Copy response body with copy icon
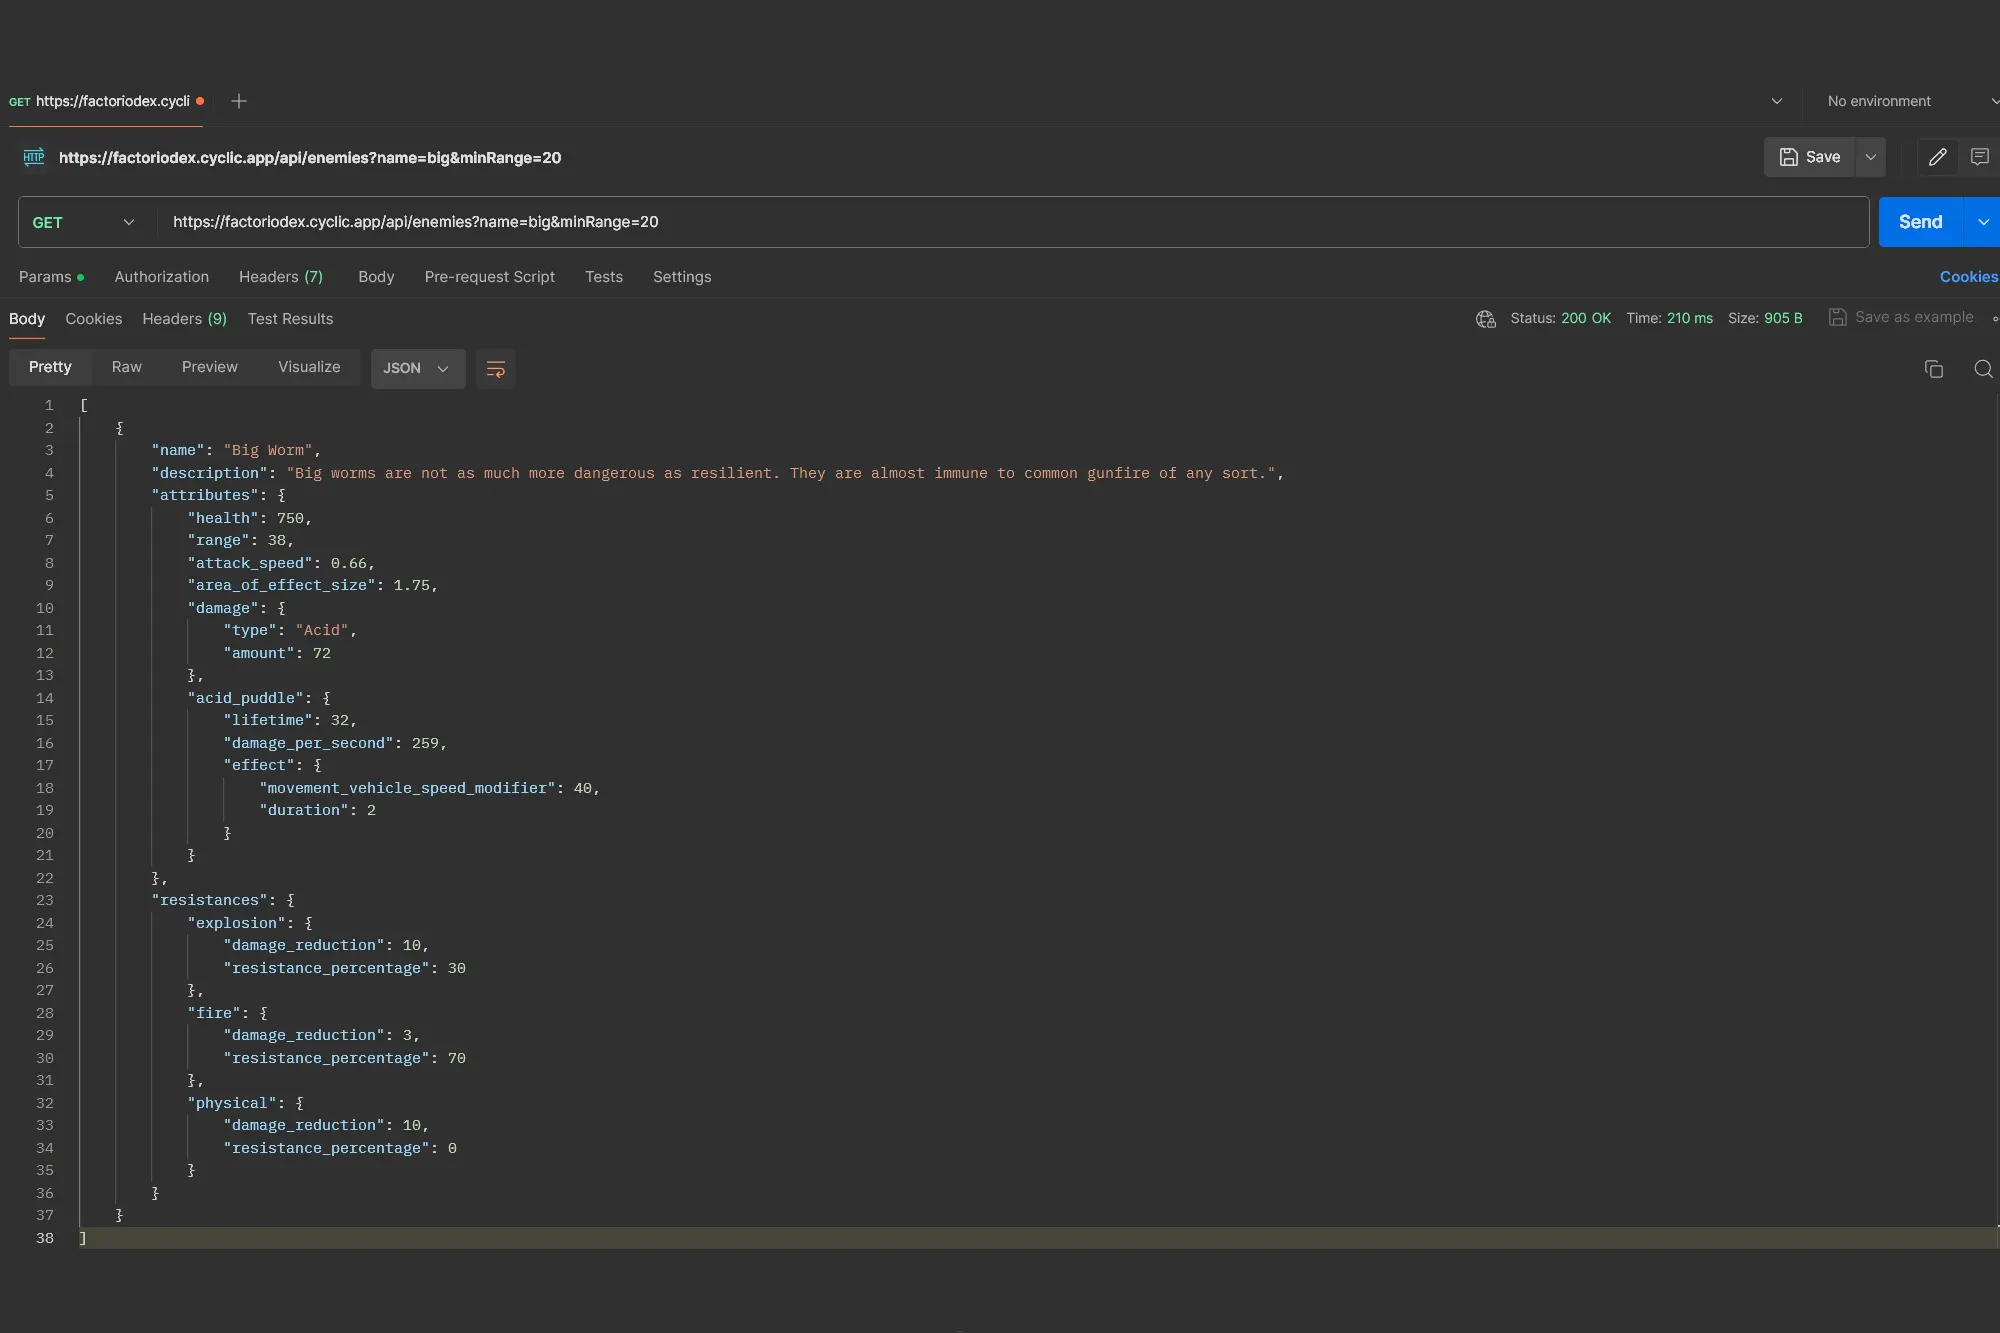The width and height of the screenshot is (2000, 1333). (1934, 369)
